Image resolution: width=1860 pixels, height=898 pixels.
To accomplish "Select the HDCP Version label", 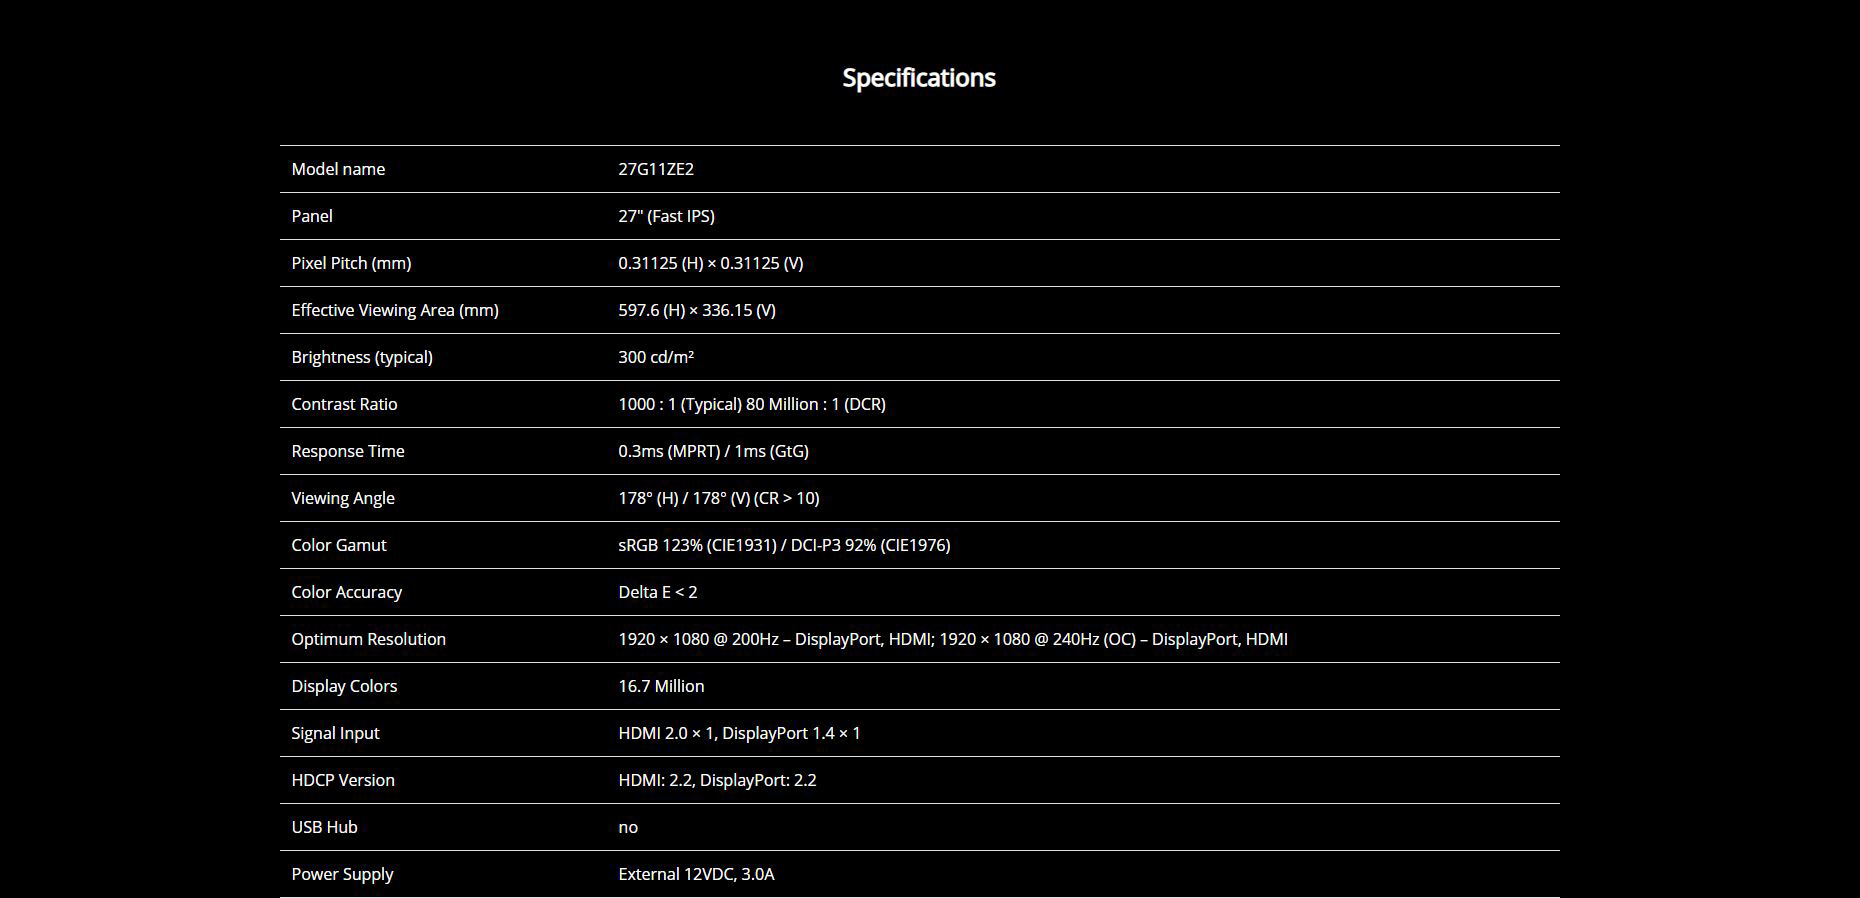I will [343, 780].
